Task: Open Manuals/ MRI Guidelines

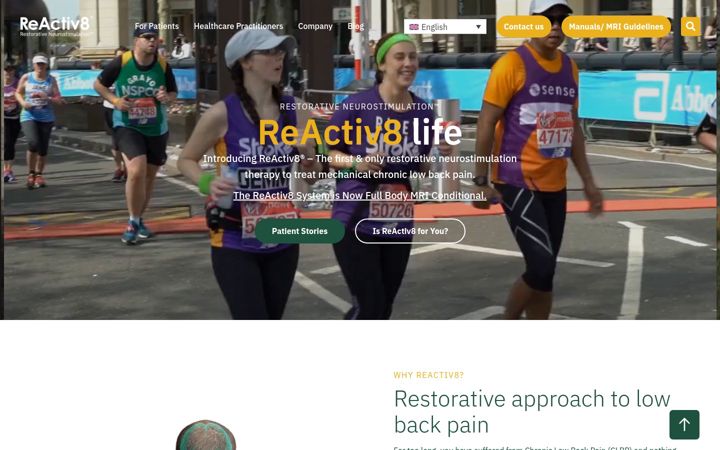Action: [x=616, y=27]
